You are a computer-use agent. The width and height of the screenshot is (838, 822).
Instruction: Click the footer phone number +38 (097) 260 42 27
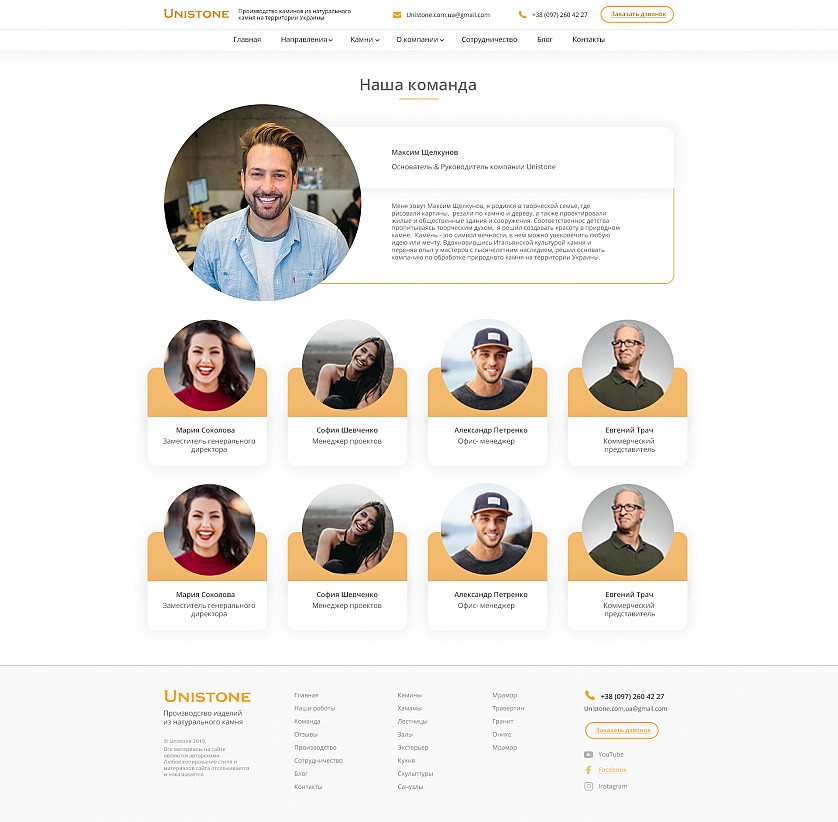click(632, 696)
